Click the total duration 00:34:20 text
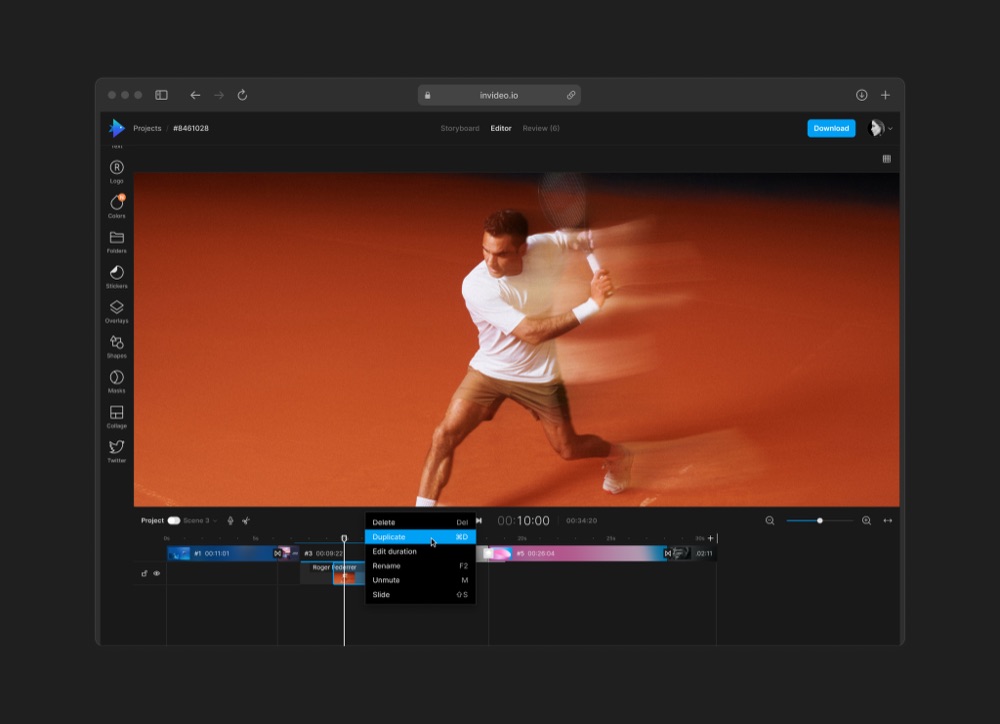This screenshot has height=724, width=1000. click(x=582, y=521)
